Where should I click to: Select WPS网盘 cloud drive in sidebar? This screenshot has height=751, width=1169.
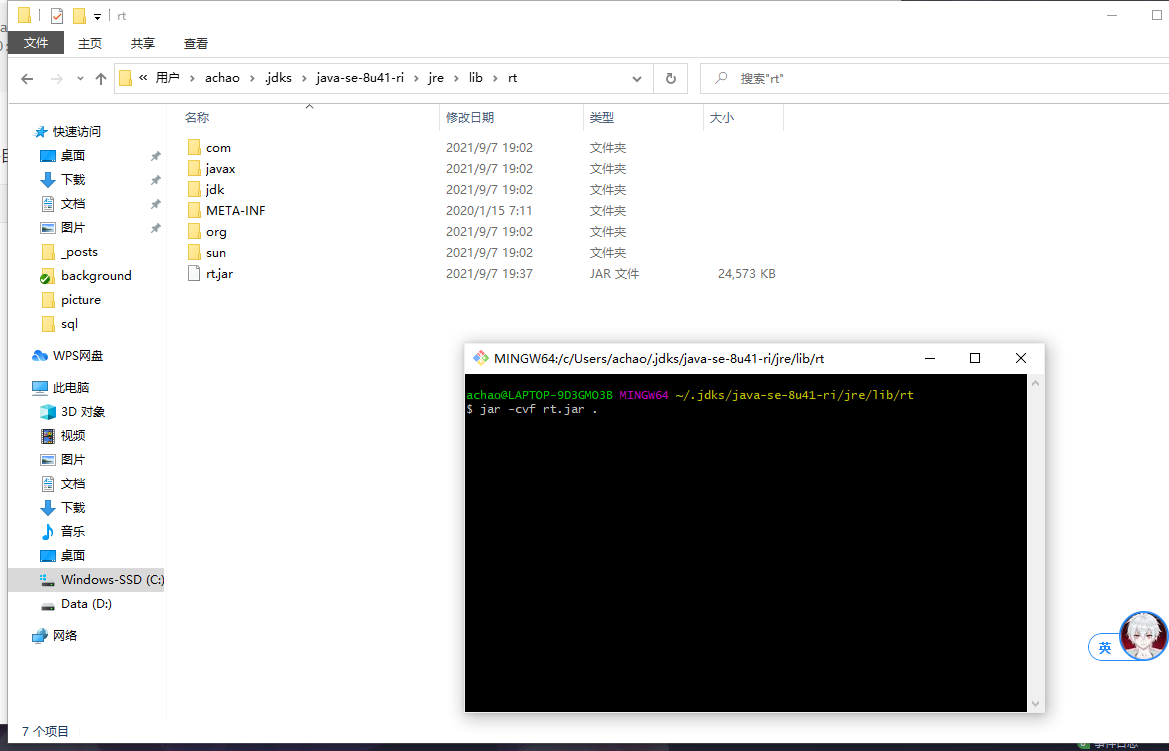tap(77, 356)
